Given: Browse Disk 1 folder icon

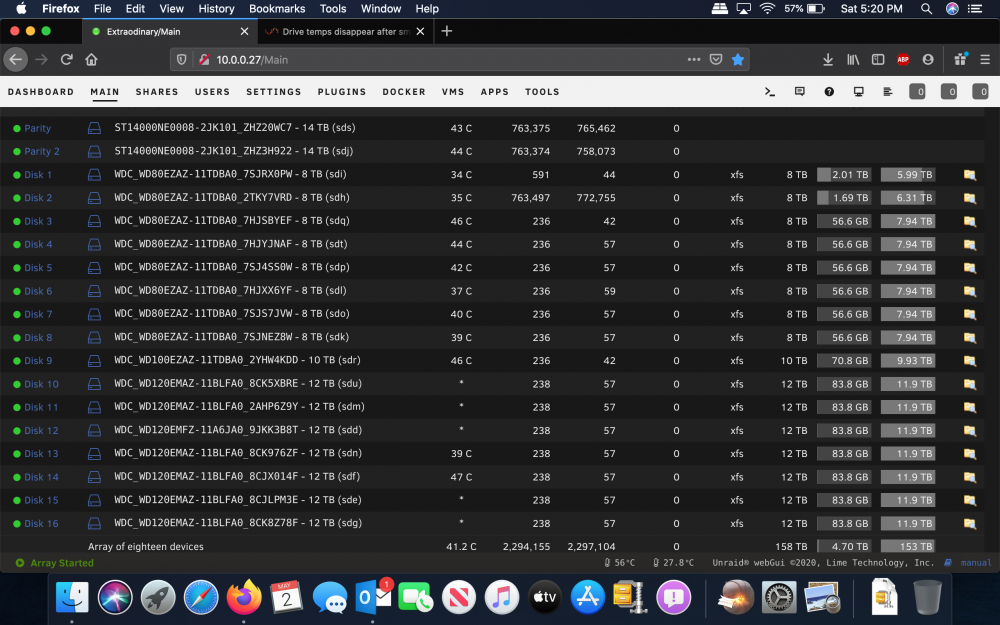Looking at the screenshot, I should coord(969,175).
